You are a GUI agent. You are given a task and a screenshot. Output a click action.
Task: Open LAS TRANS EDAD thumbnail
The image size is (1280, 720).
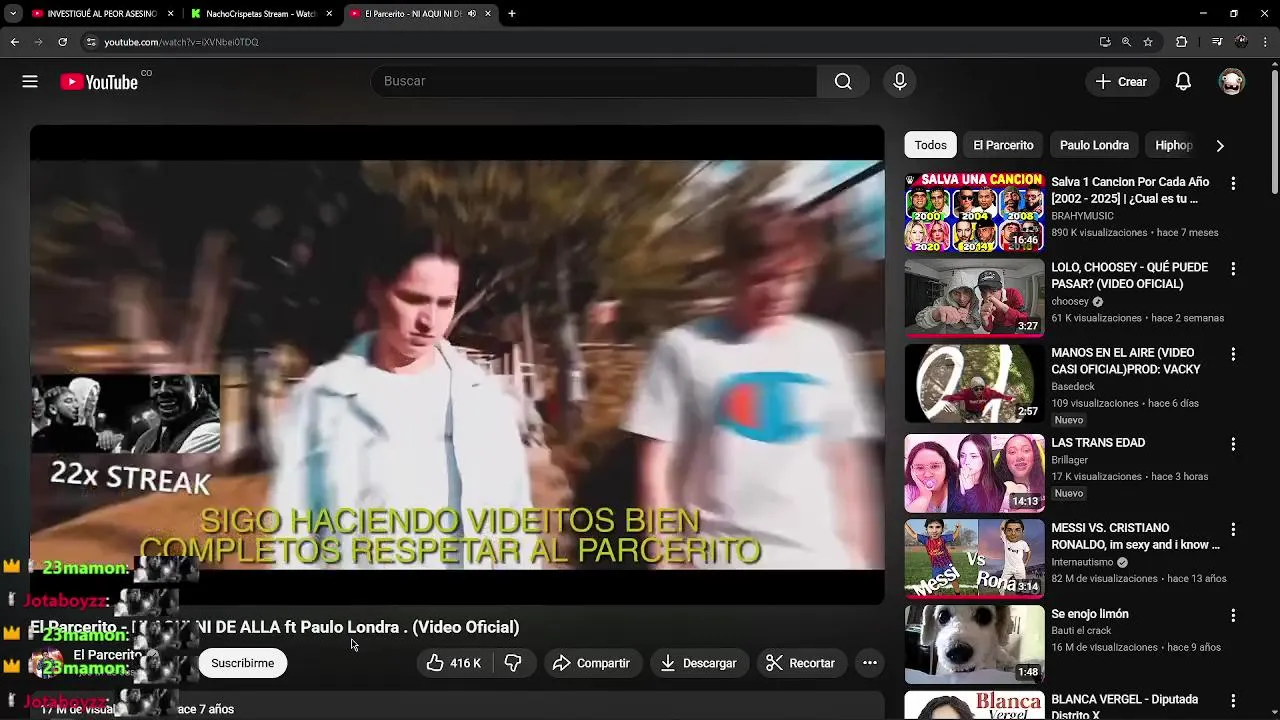(x=974, y=472)
